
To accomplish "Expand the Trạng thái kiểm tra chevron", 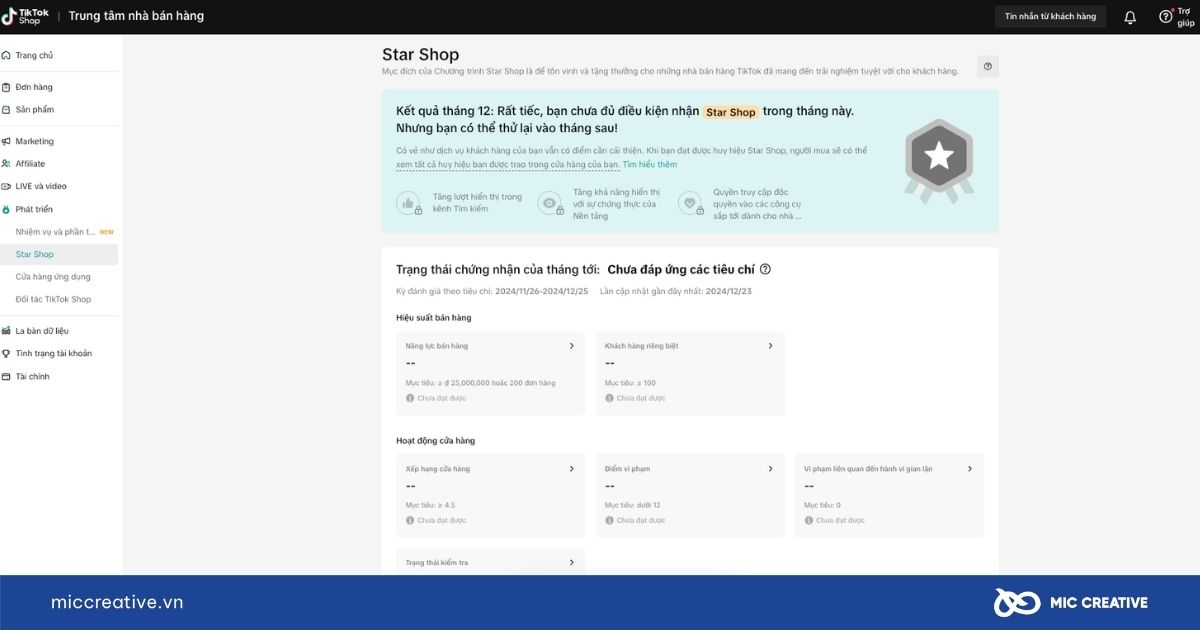I will click(x=572, y=562).
